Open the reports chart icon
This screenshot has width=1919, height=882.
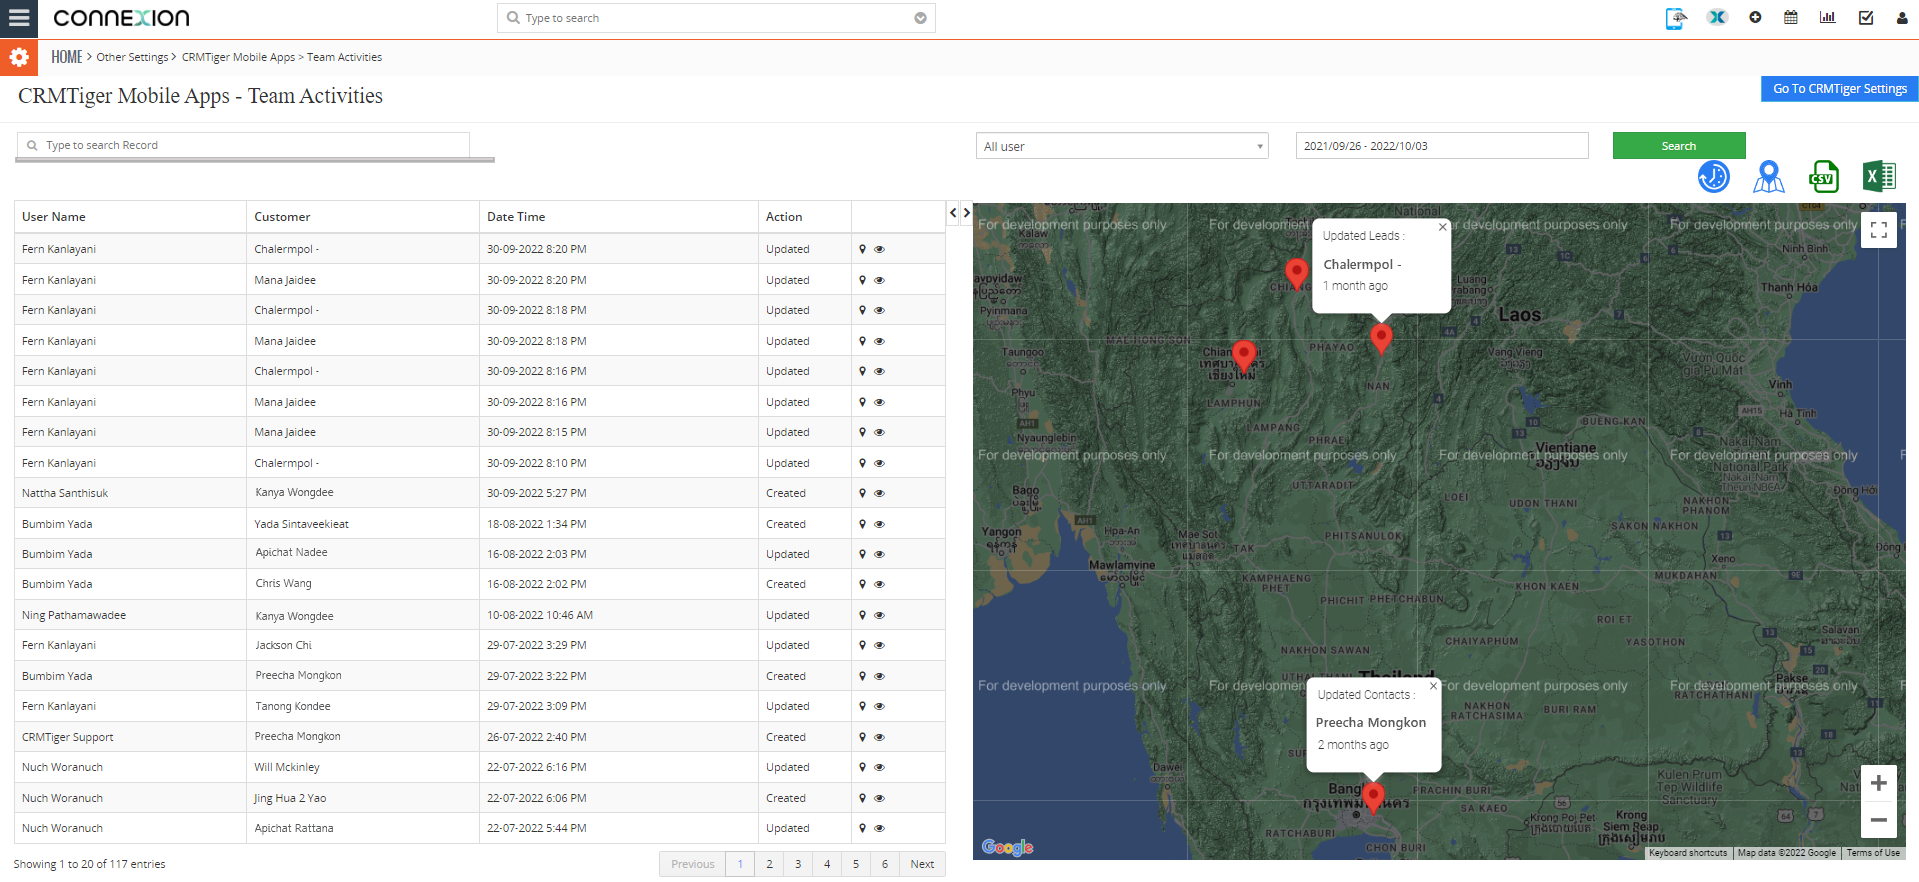(1827, 18)
